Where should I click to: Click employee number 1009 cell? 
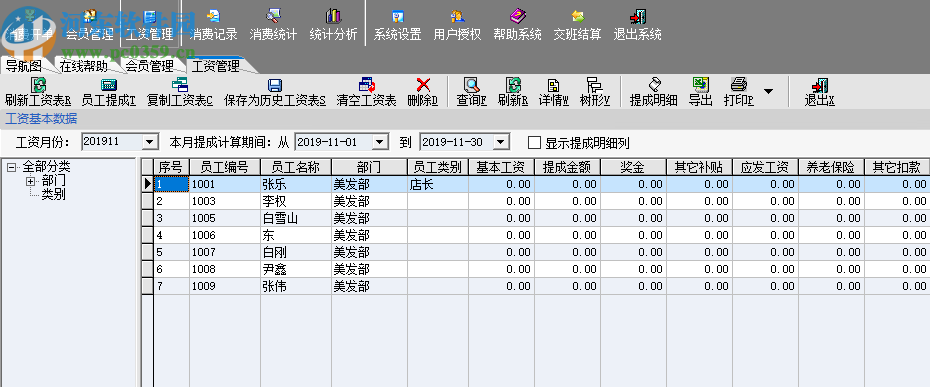pyautogui.click(x=225, y=287)
